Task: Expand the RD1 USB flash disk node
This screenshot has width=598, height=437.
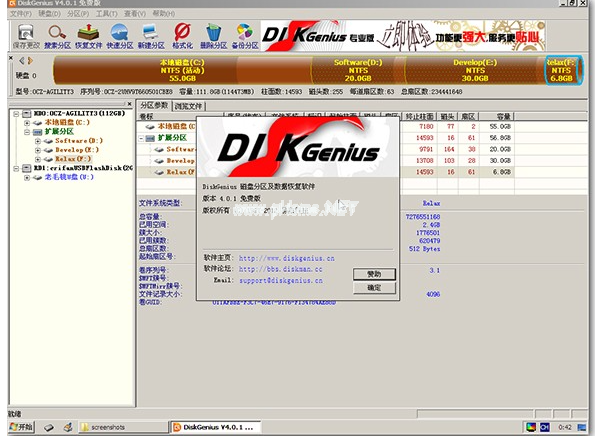Action: coord(16,168)
